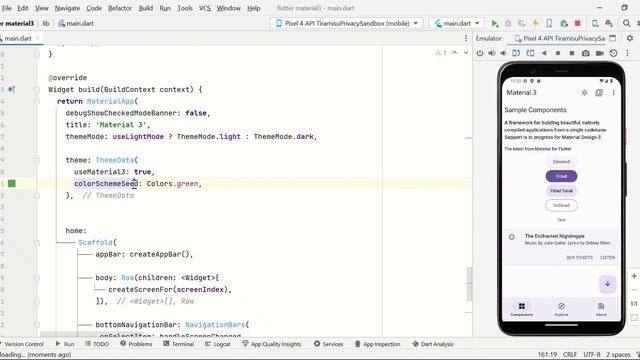The image size is (640, 360).
Task: Click the Flutter hot reload lightning icon
Action: click(x=536, y=24)
